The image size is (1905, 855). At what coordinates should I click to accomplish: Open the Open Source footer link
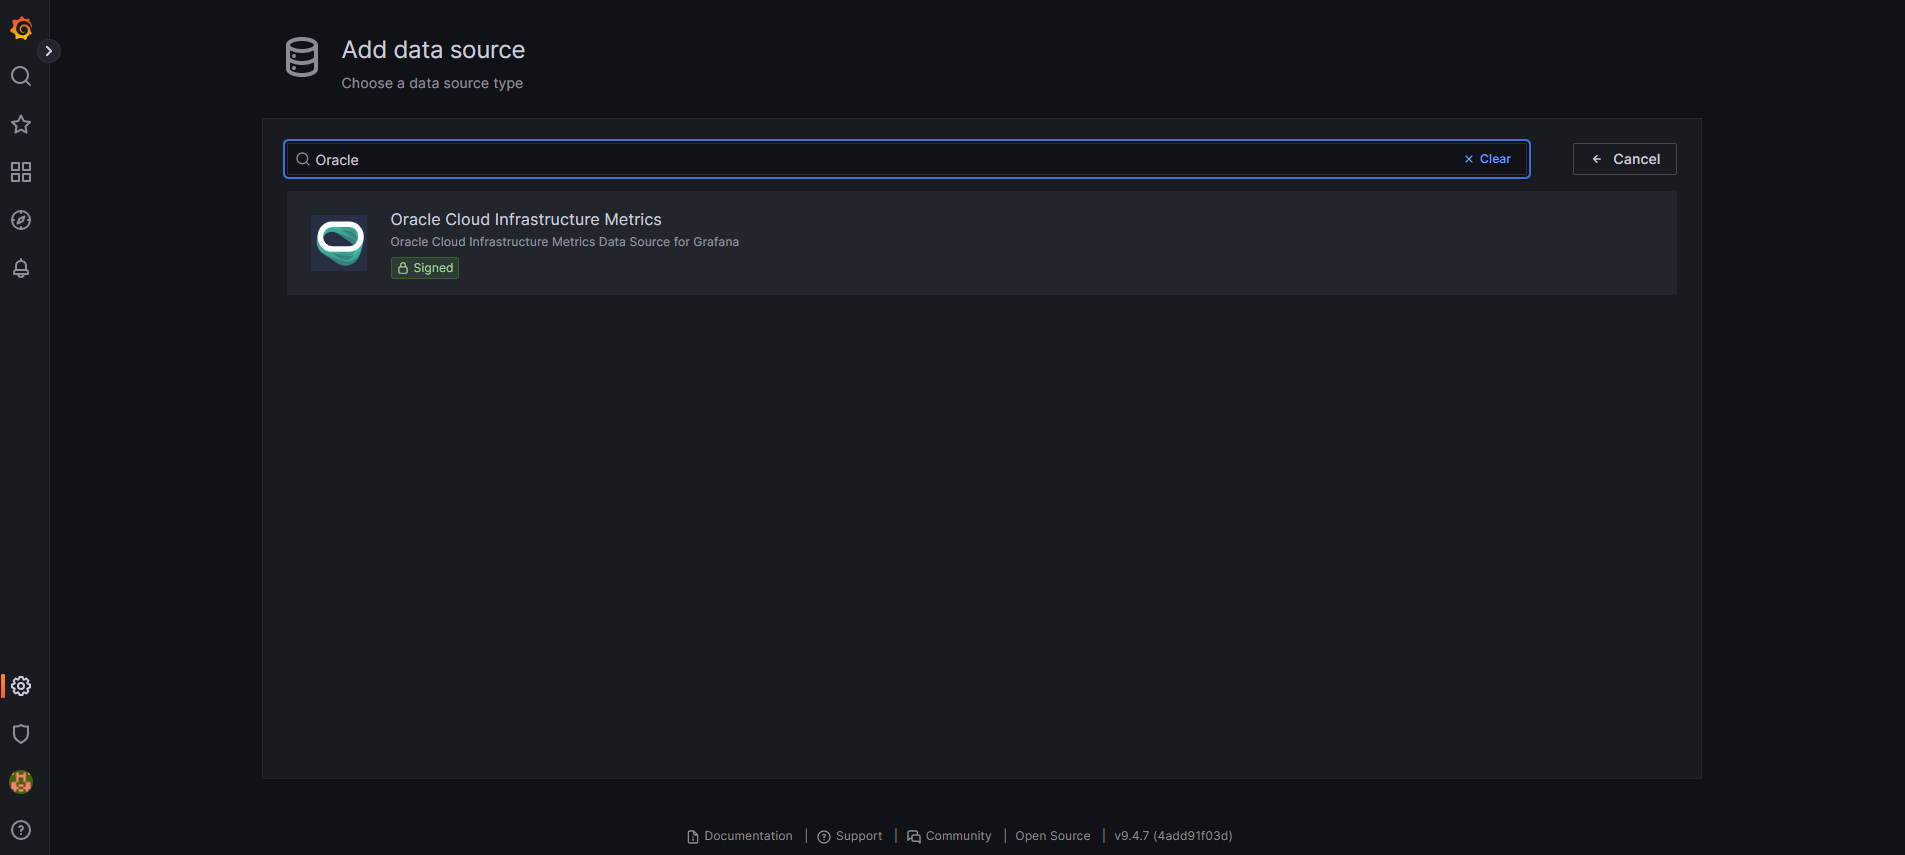1053,836
